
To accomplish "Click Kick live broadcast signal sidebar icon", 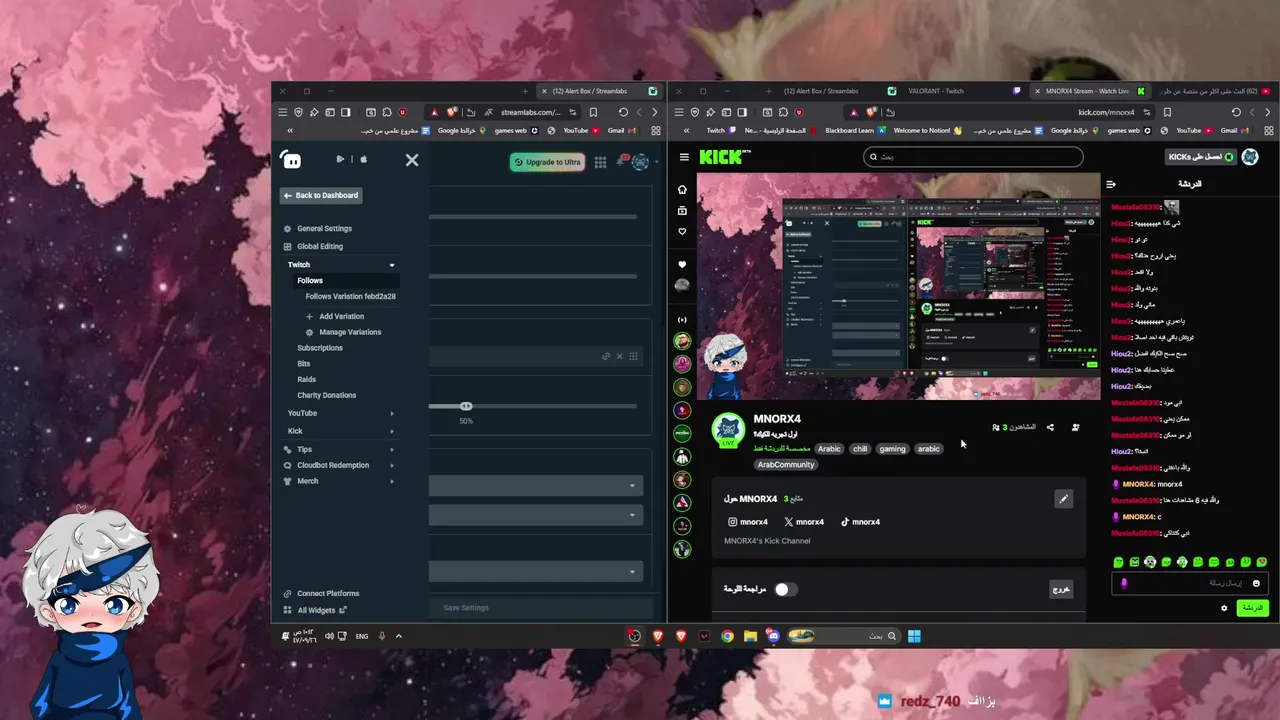I will 682,320.
